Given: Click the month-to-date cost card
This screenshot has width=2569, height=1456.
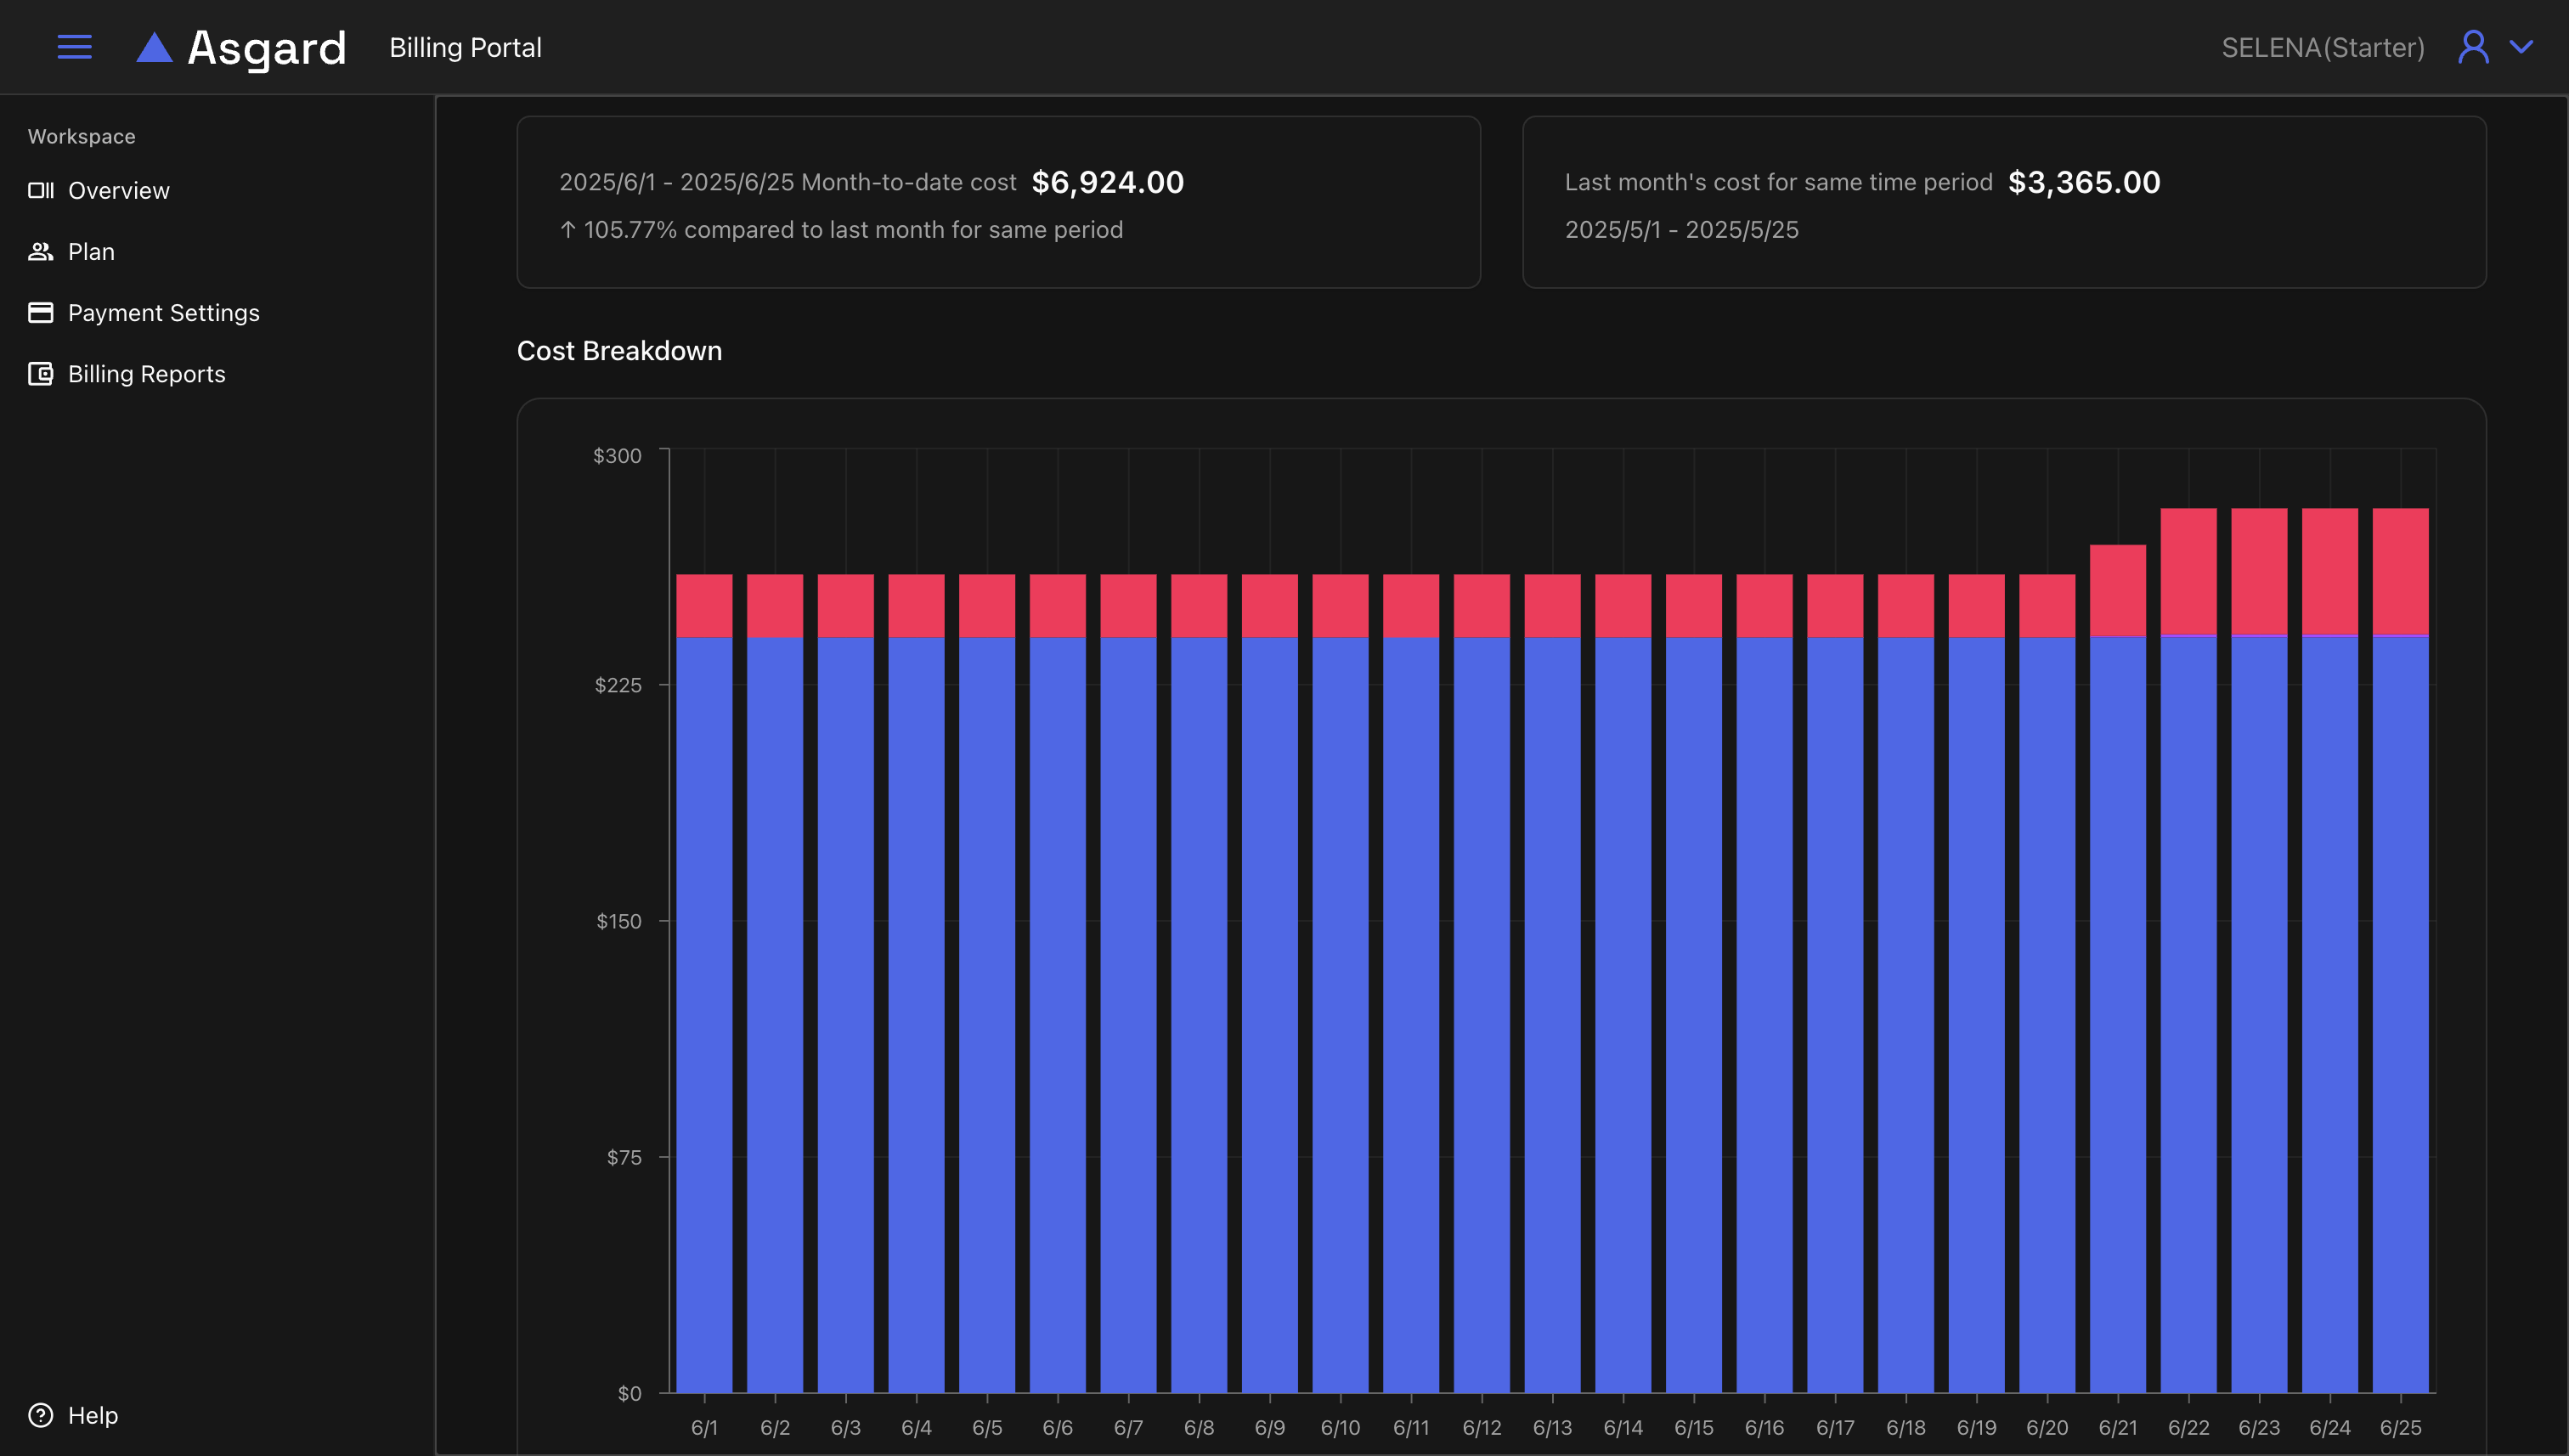Looking at the screenshot, I should 997,202.
